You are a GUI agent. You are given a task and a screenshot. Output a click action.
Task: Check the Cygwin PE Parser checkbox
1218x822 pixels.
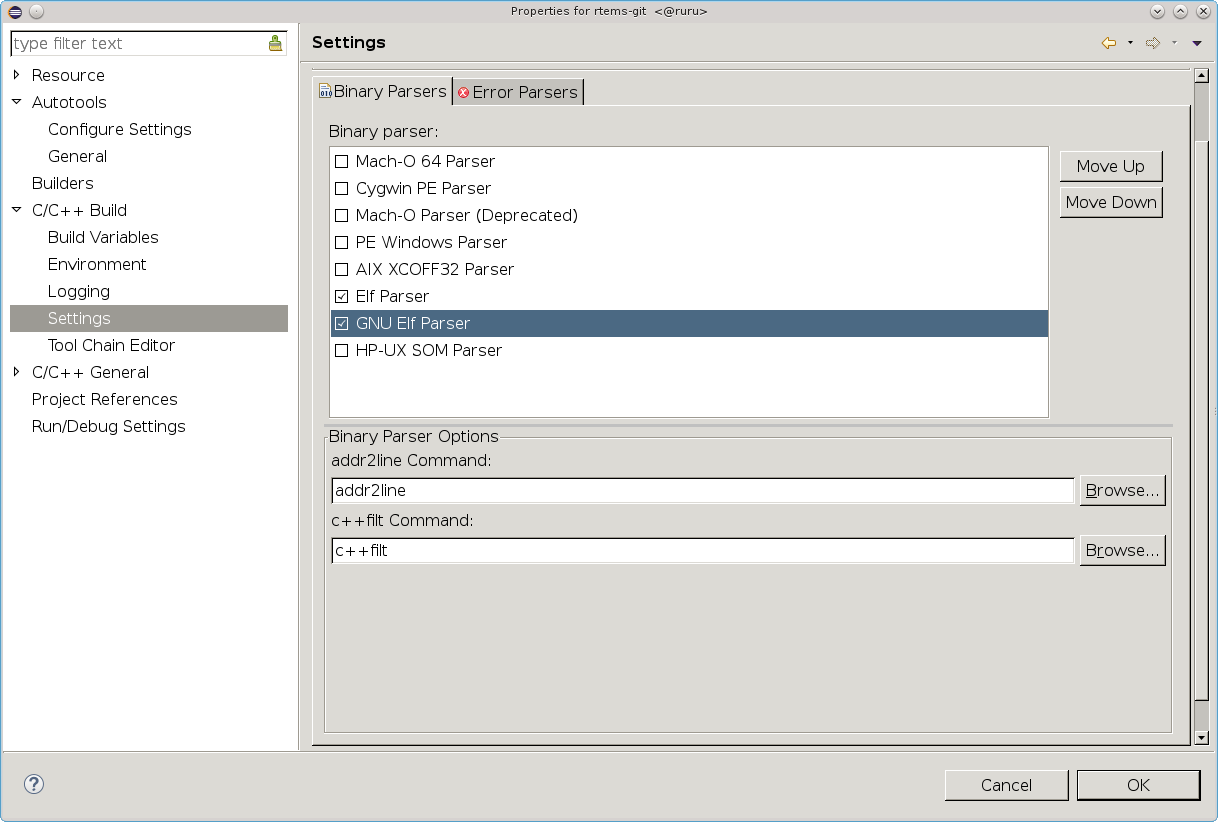click(x=342, y=188)
